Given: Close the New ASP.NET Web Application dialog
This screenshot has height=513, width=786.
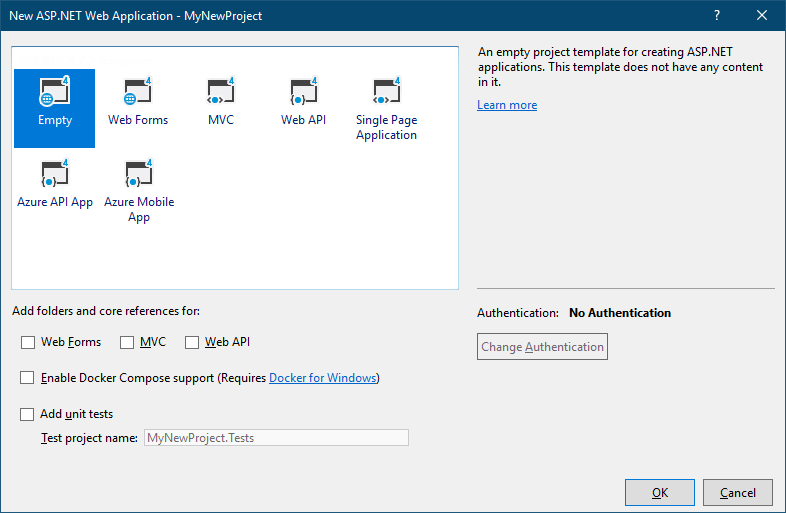Looking at the screenshot, I should (762, 16).
